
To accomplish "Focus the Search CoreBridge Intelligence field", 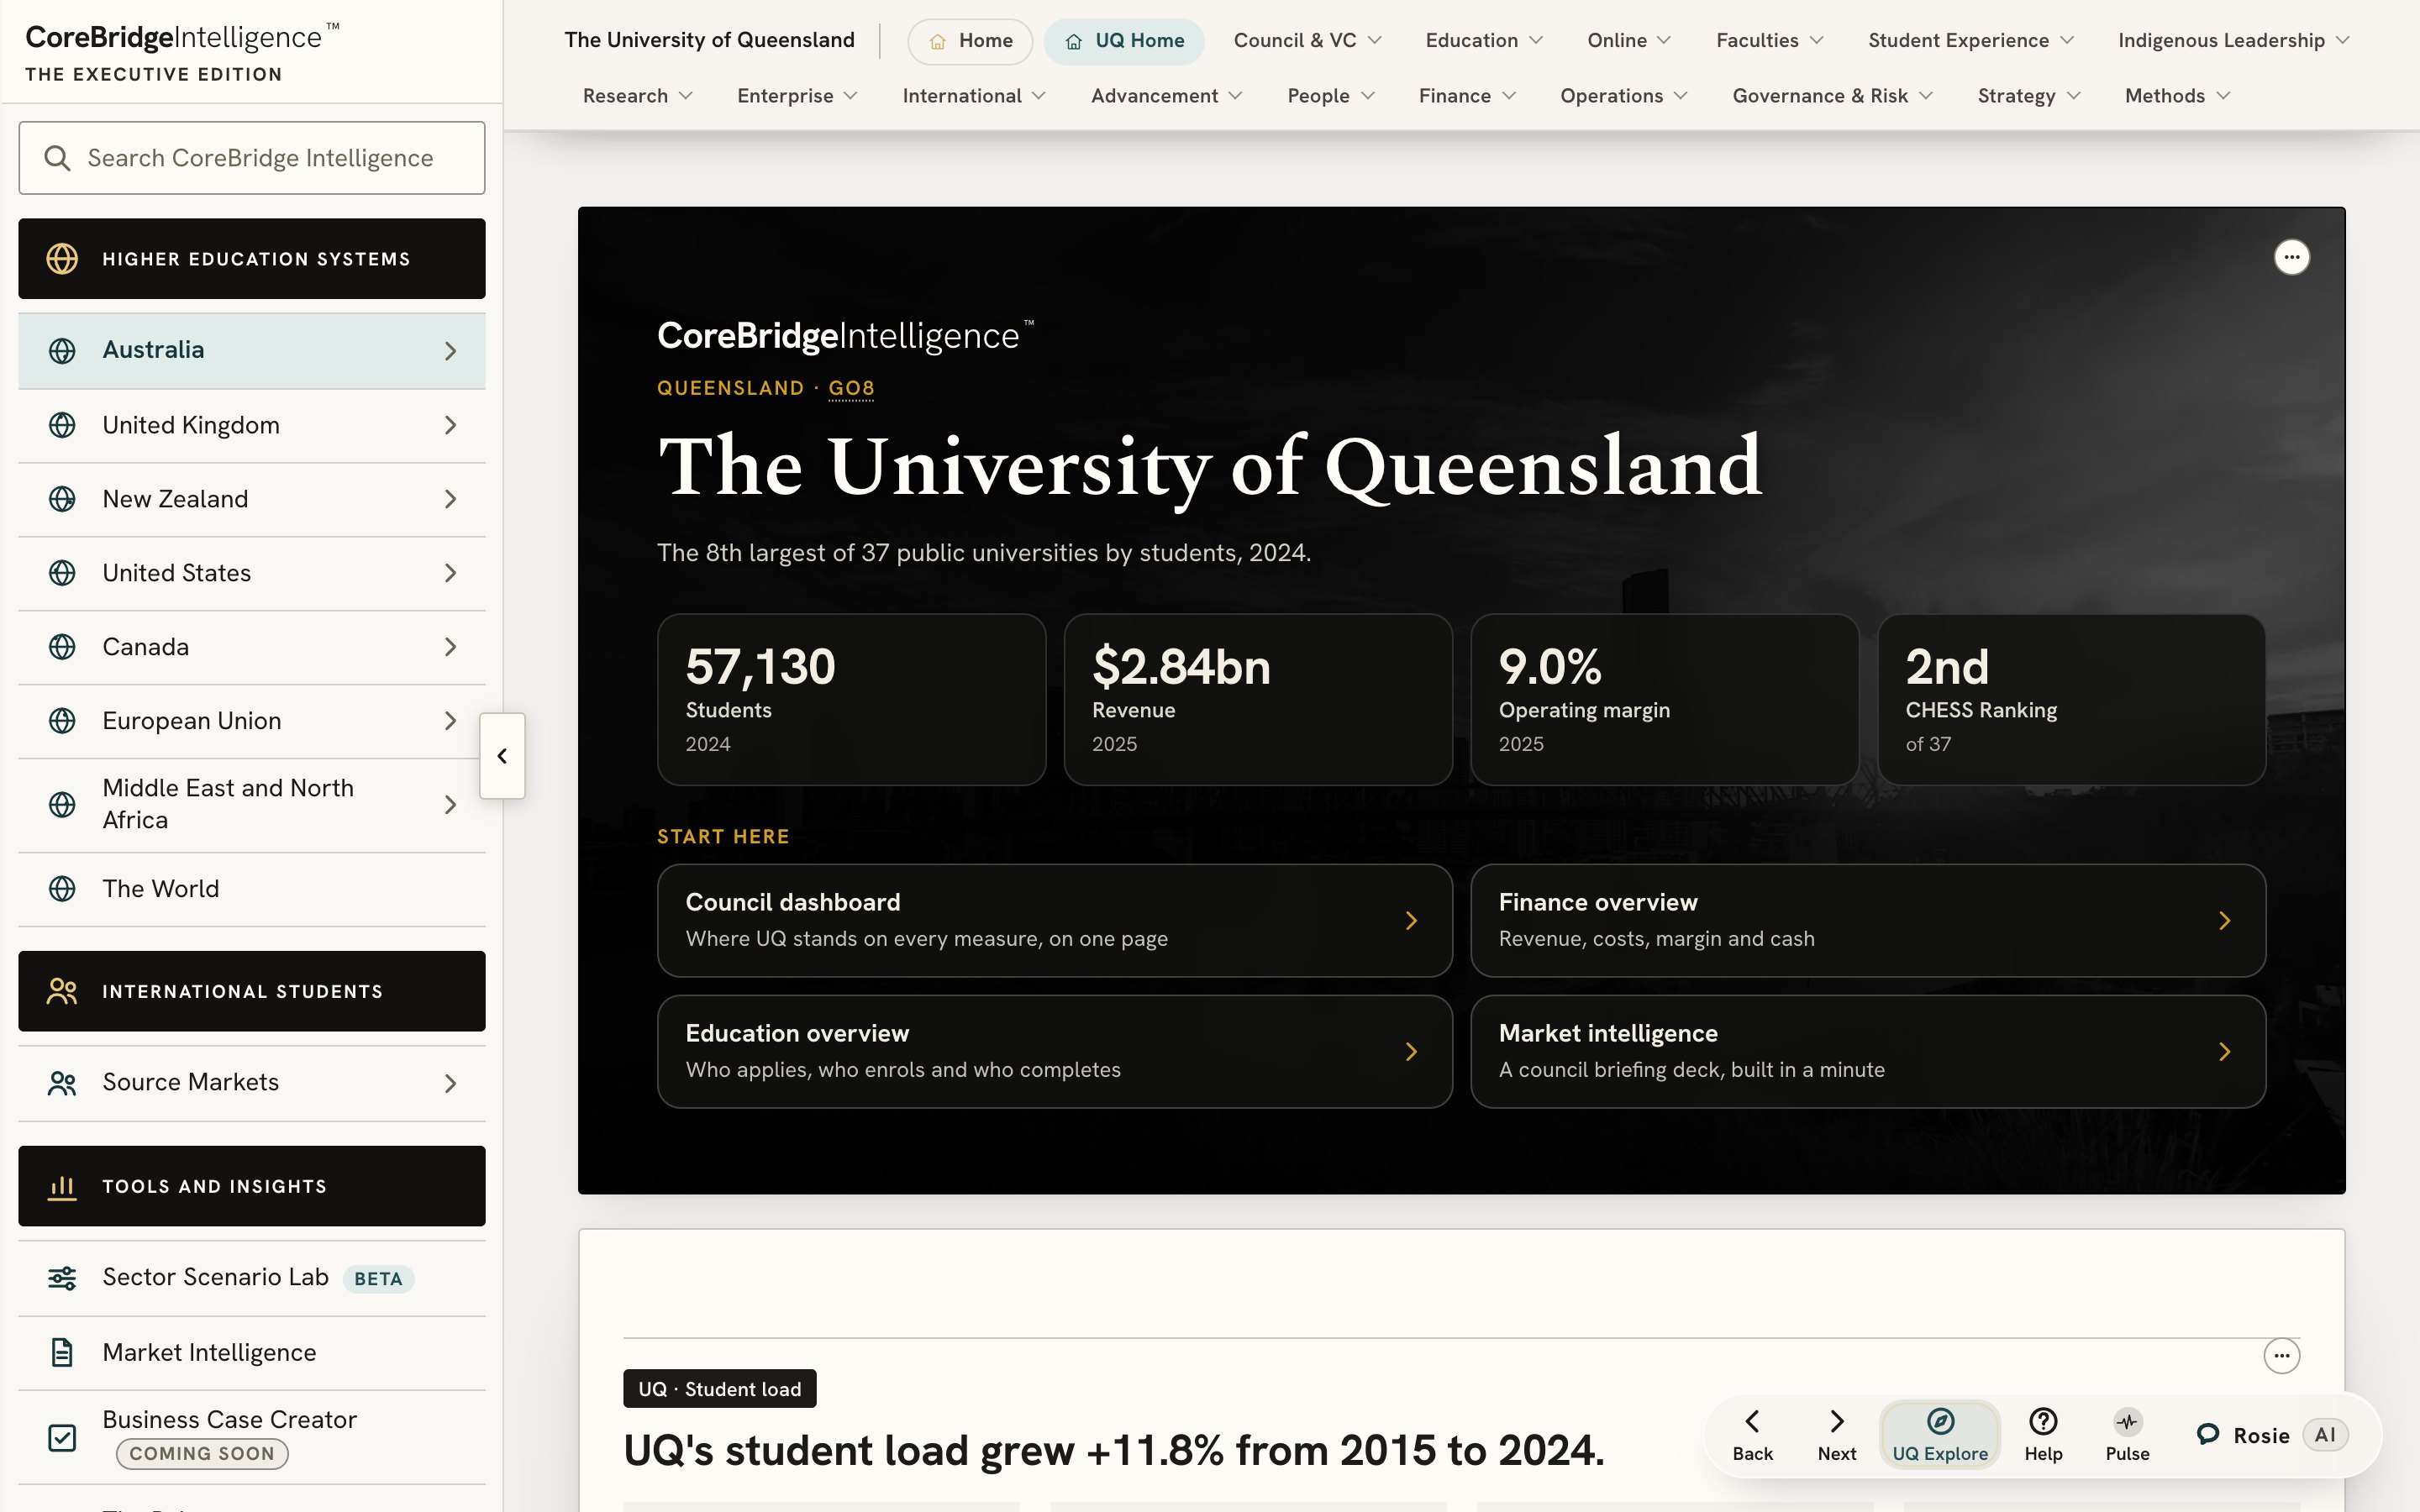I will click(x=252, y=158).
